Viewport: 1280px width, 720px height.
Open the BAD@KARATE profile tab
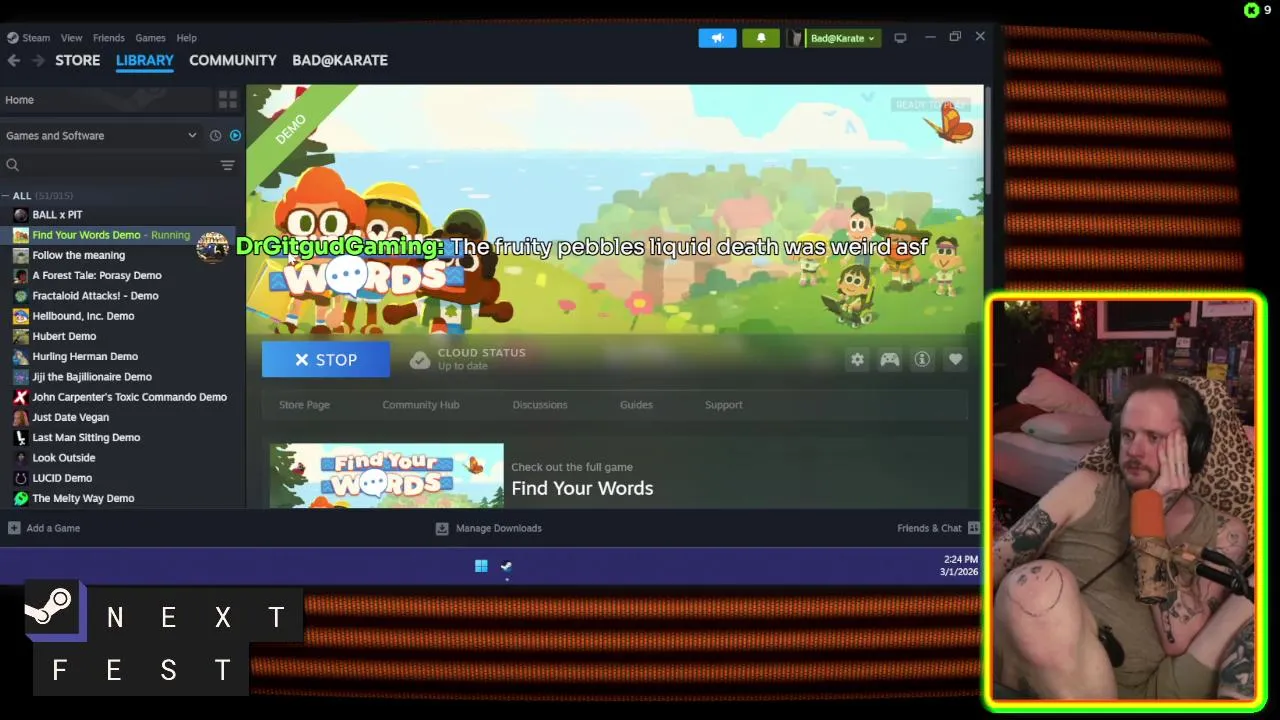340,60
